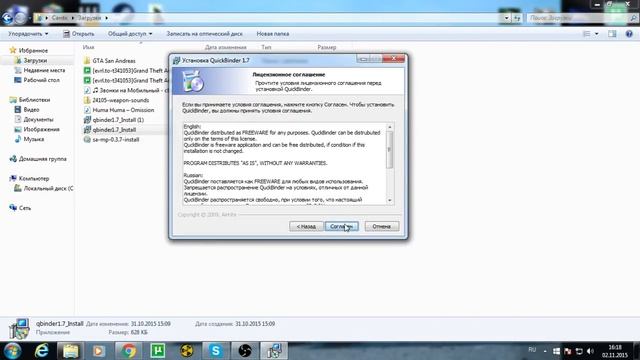Click Открыть in the Explorer toolbar

pos(79,34)
